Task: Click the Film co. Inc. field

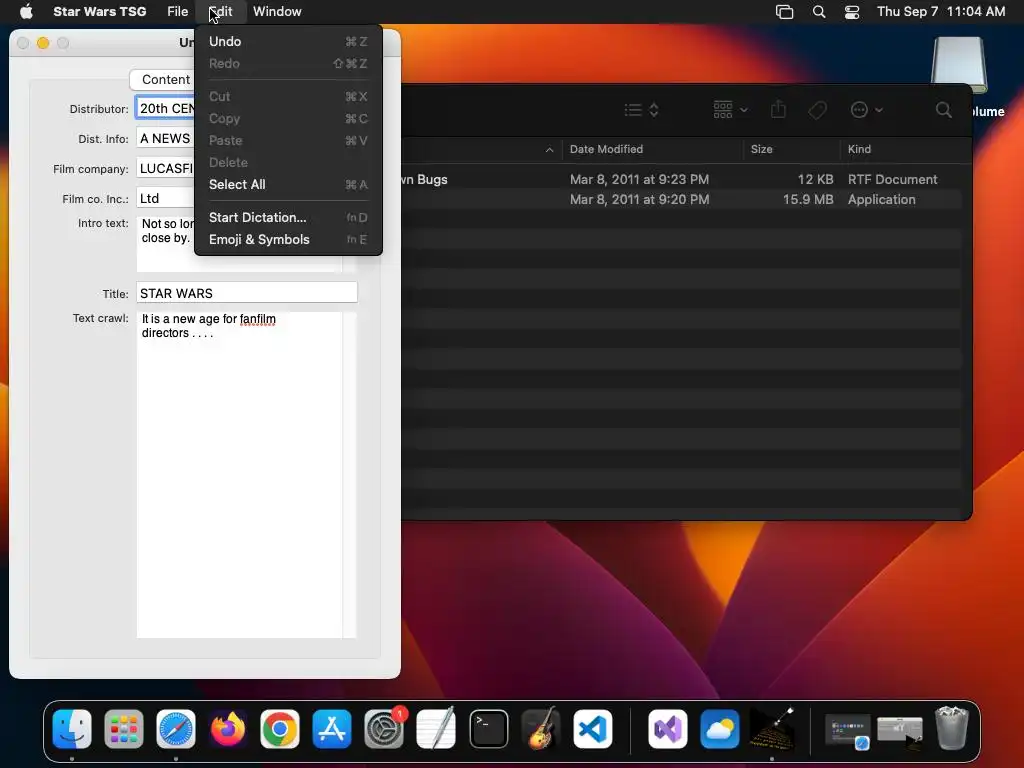Action: point(166,199)
